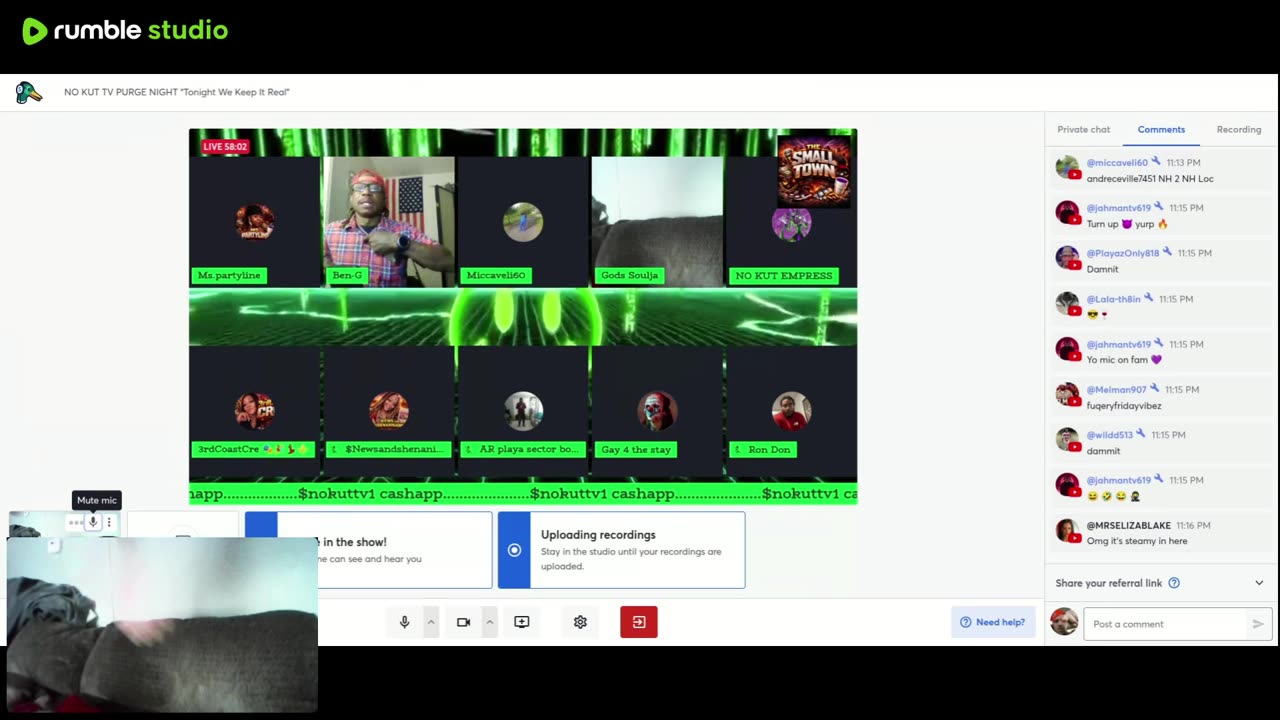Click @wildd513 username in comments
This screenshot has height=720, width=1280.
[x=1109, y=435]
